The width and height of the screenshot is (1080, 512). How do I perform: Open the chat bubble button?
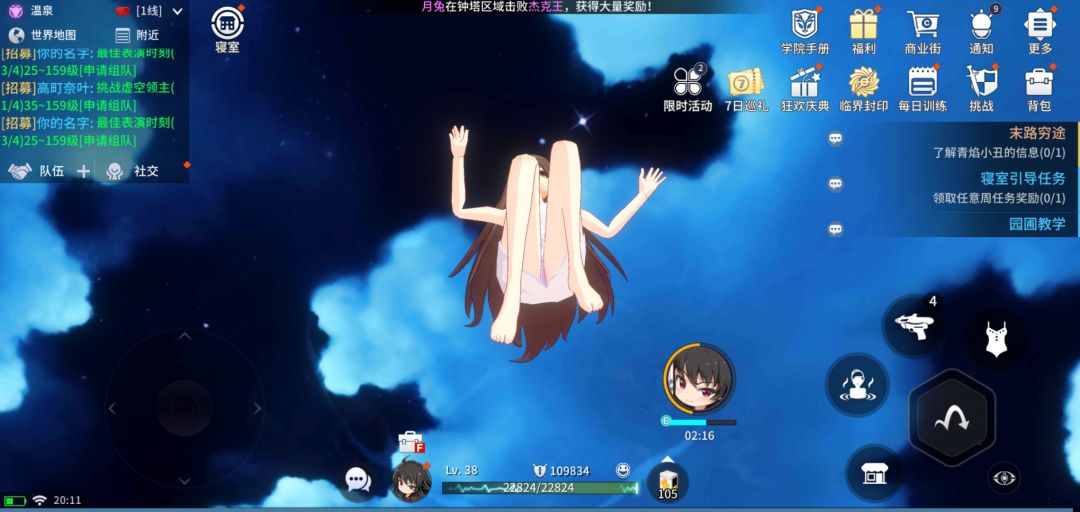(x=358, y=480)
